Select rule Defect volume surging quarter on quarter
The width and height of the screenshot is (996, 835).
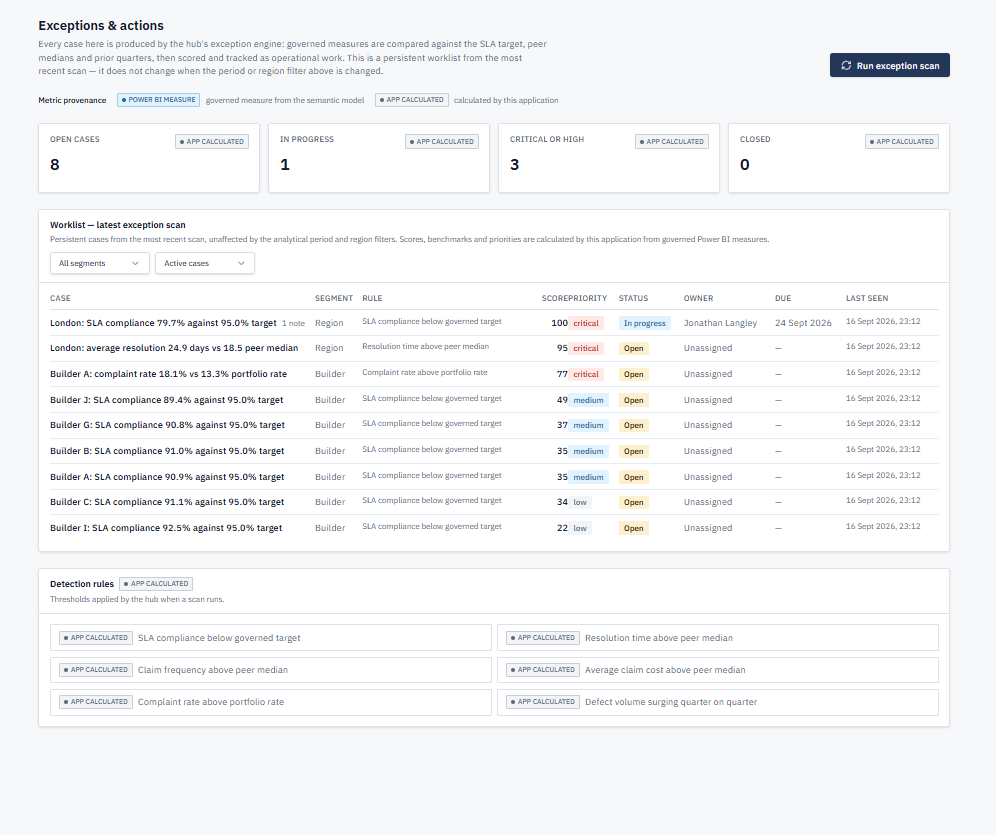point(718,702)
